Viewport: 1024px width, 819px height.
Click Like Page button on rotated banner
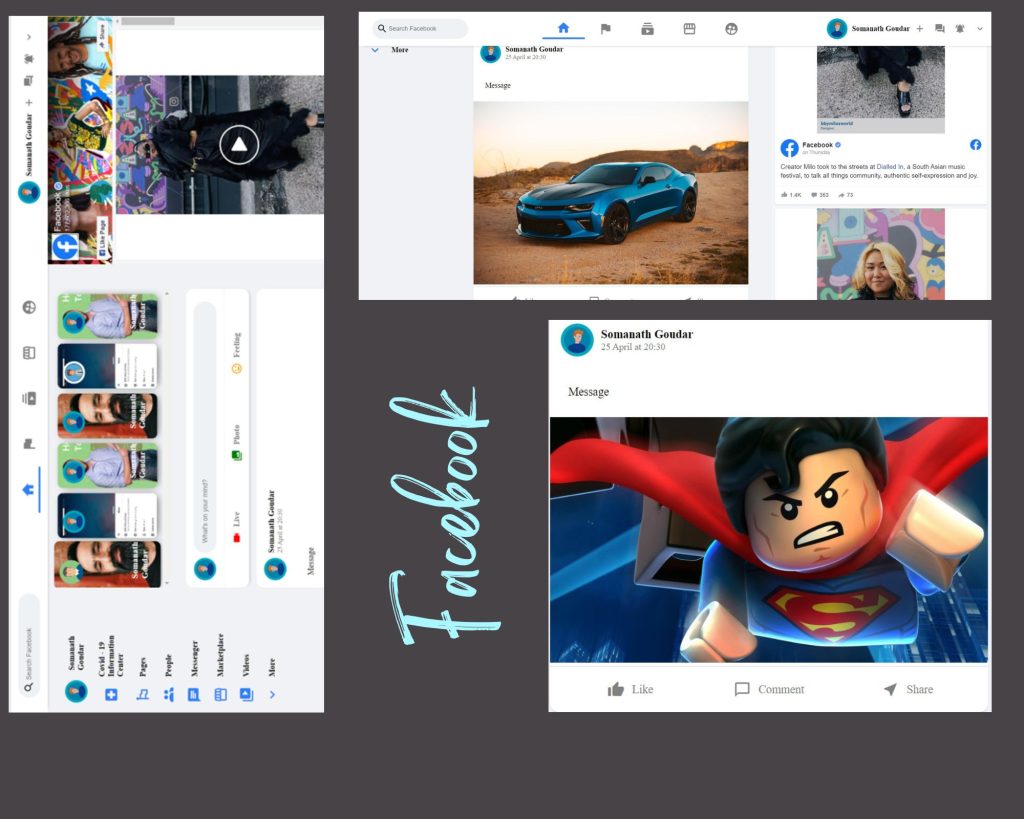coord(103,238)
